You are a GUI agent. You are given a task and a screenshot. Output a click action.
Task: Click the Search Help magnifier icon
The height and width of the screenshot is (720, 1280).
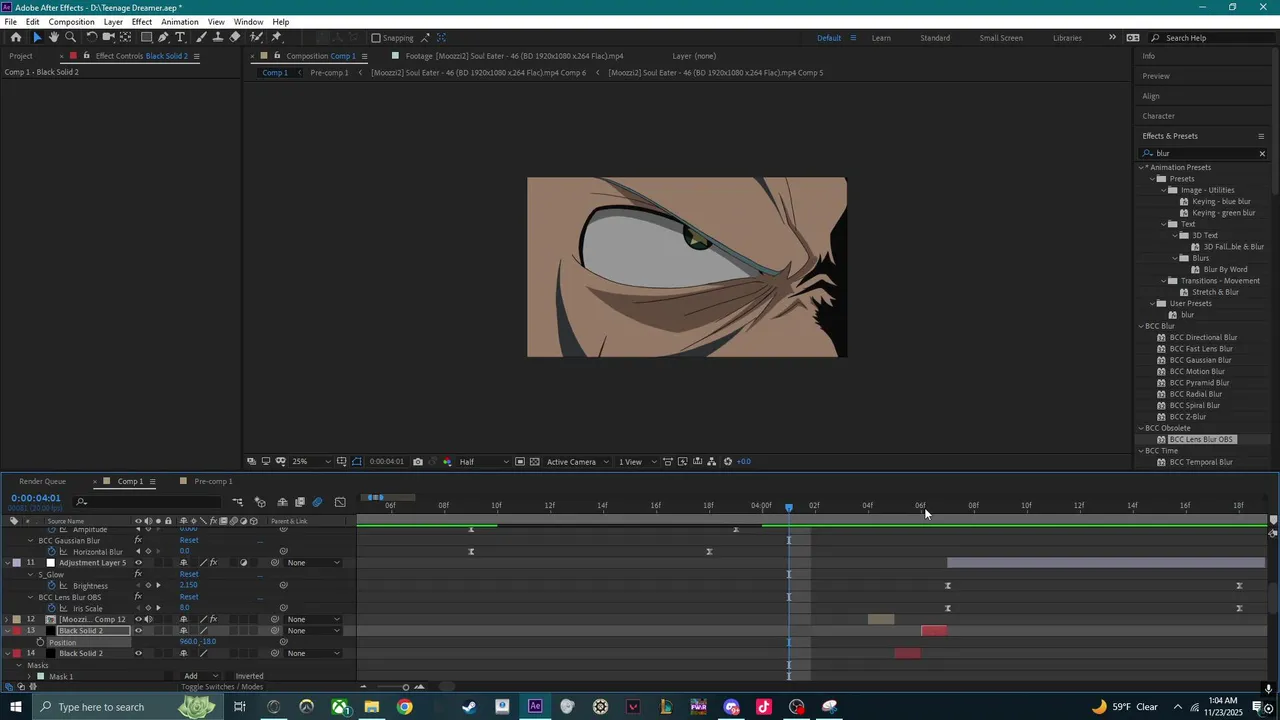coord(1156,38)
